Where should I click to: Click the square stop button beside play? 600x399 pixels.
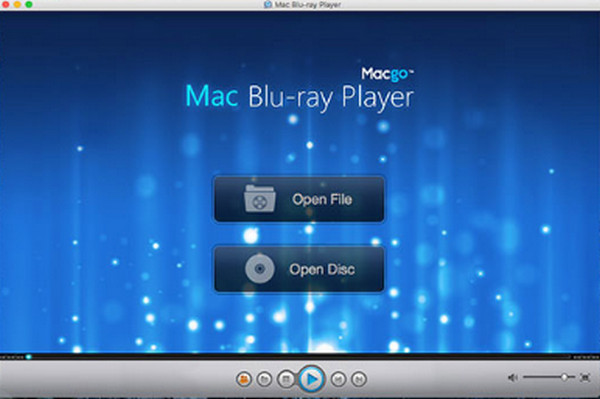click(x=285, y=379)
